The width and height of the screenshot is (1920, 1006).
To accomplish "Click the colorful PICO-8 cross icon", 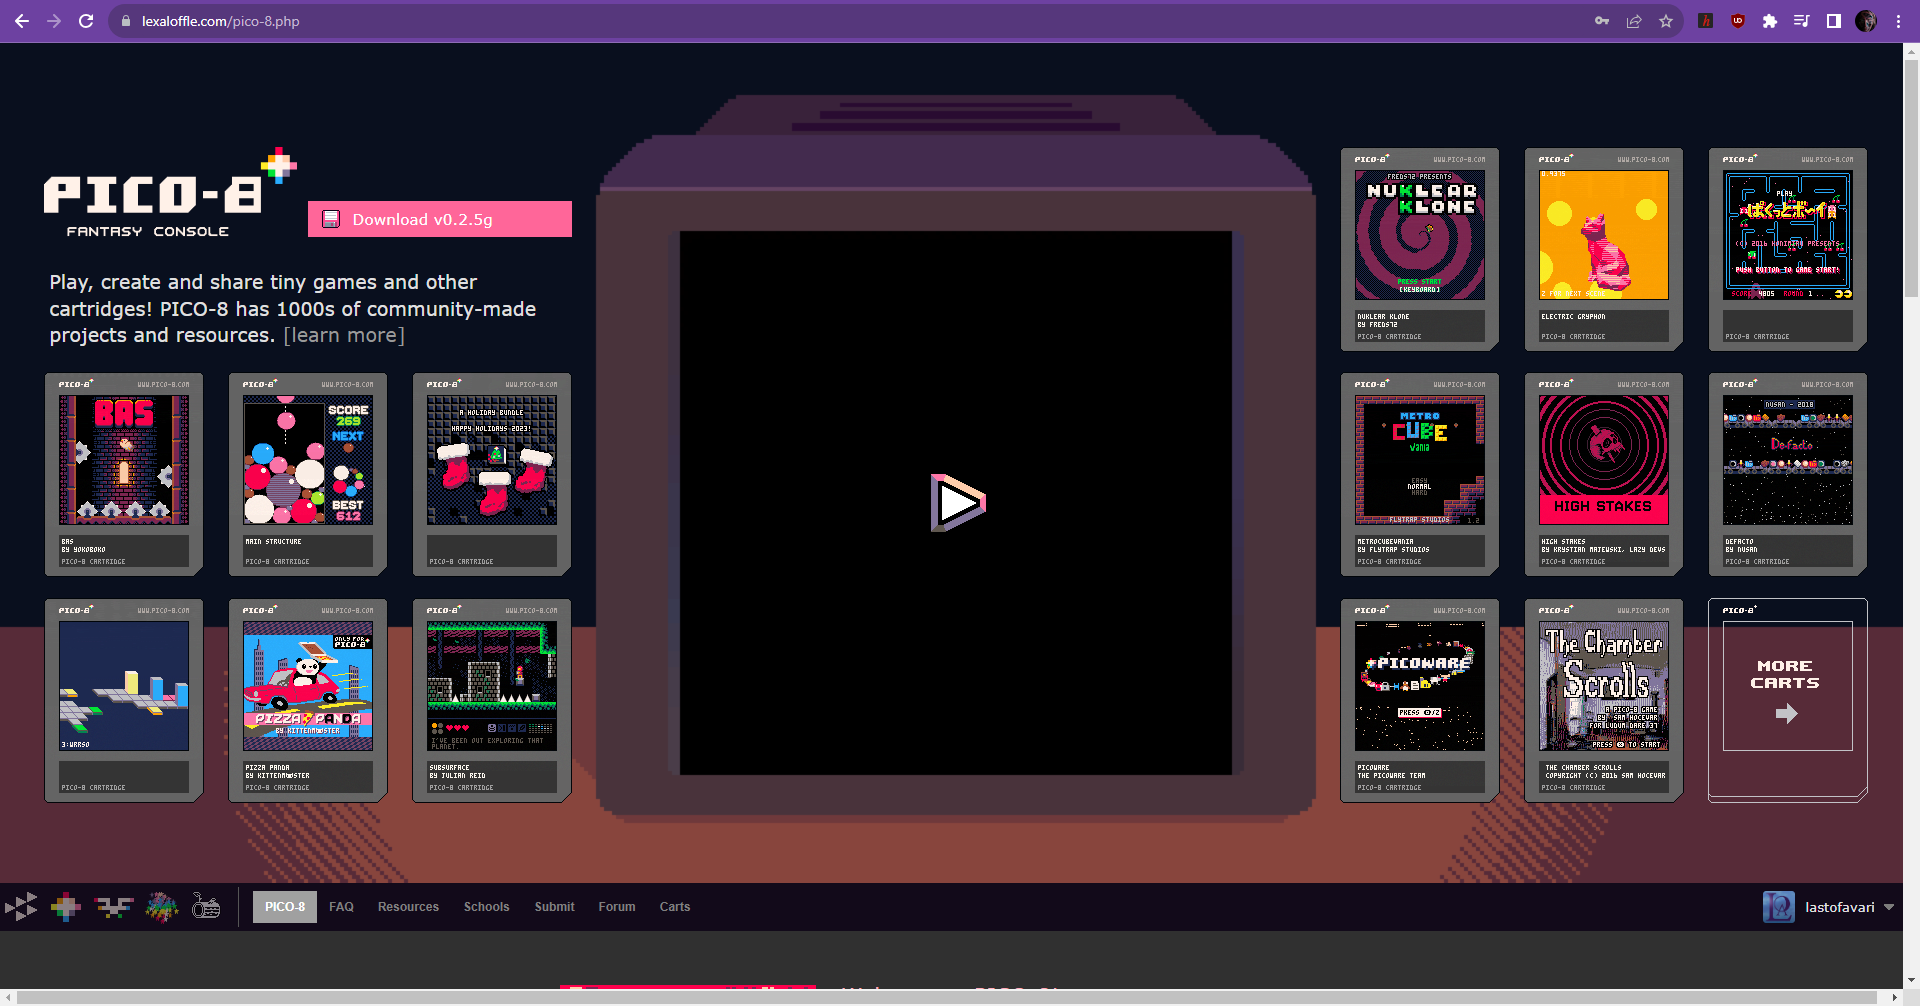I will click(x=66, y=907).
